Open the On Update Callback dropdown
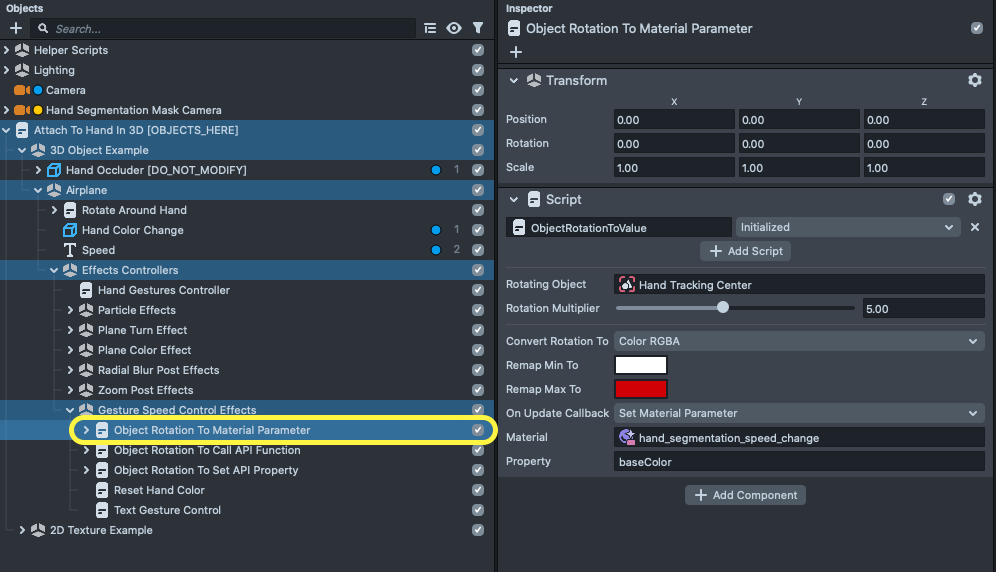The width and height of the screenshot is (996, 572). pos(799,413)
